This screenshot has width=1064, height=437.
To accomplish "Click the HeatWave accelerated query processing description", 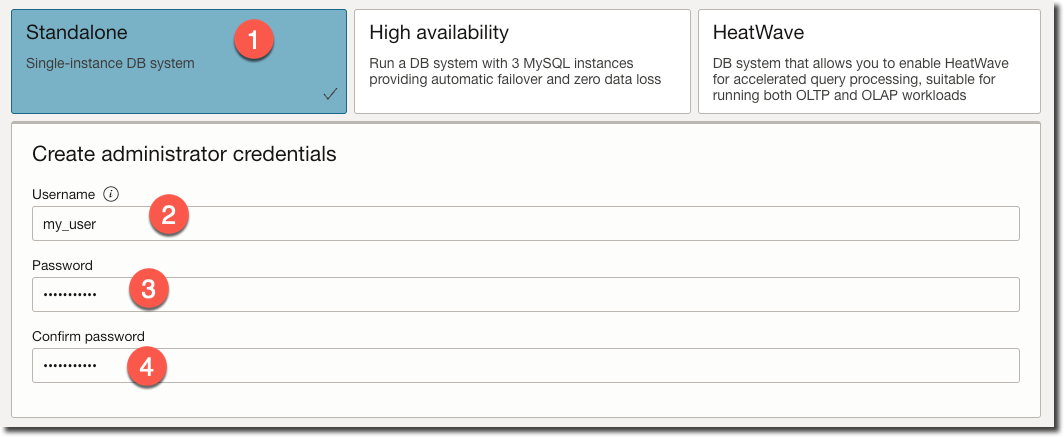I will (861, 80).
